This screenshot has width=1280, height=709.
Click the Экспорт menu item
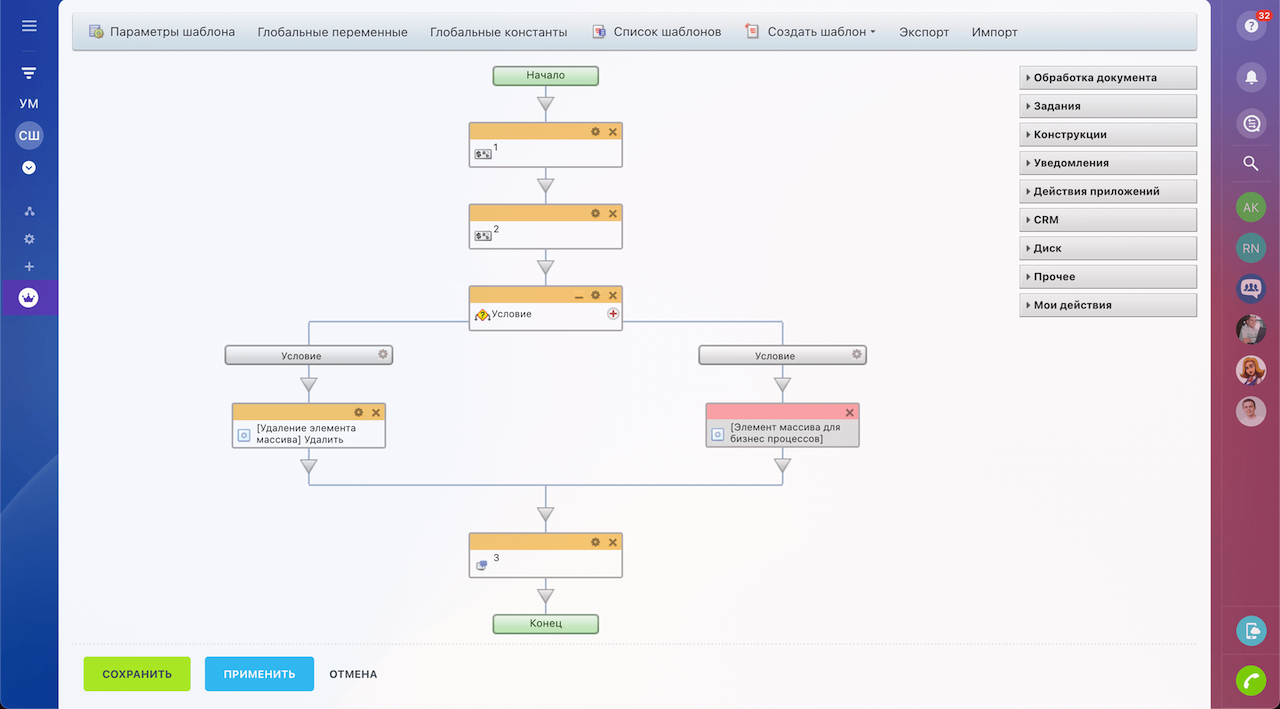[924, 32]
